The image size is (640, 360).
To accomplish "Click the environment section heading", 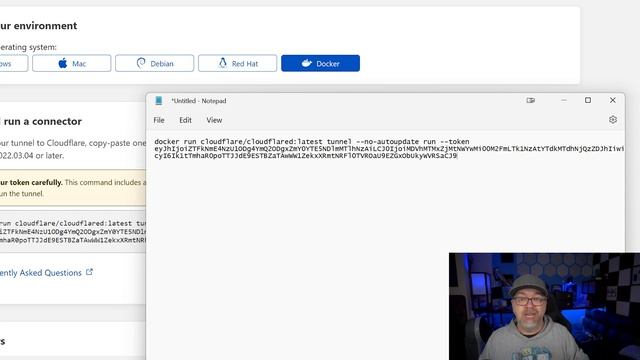I will point(38,26).
